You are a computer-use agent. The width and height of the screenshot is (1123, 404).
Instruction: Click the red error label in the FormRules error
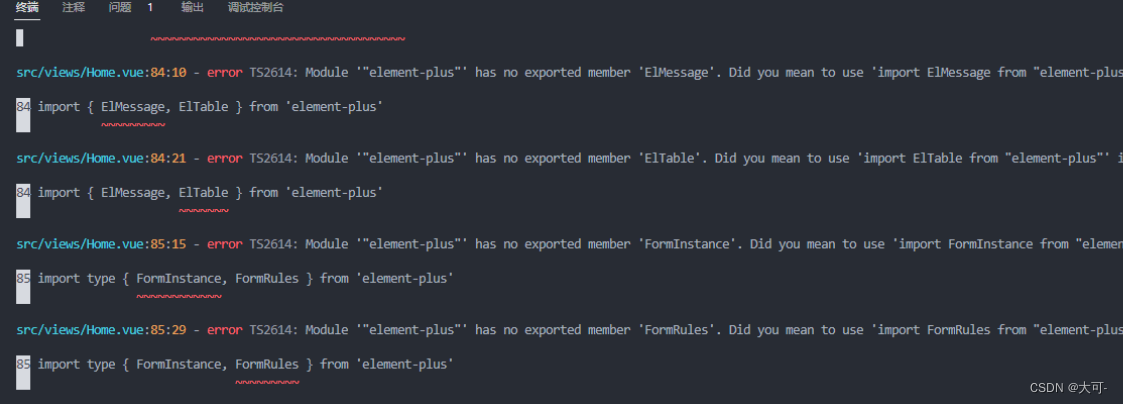click(225, 330)
